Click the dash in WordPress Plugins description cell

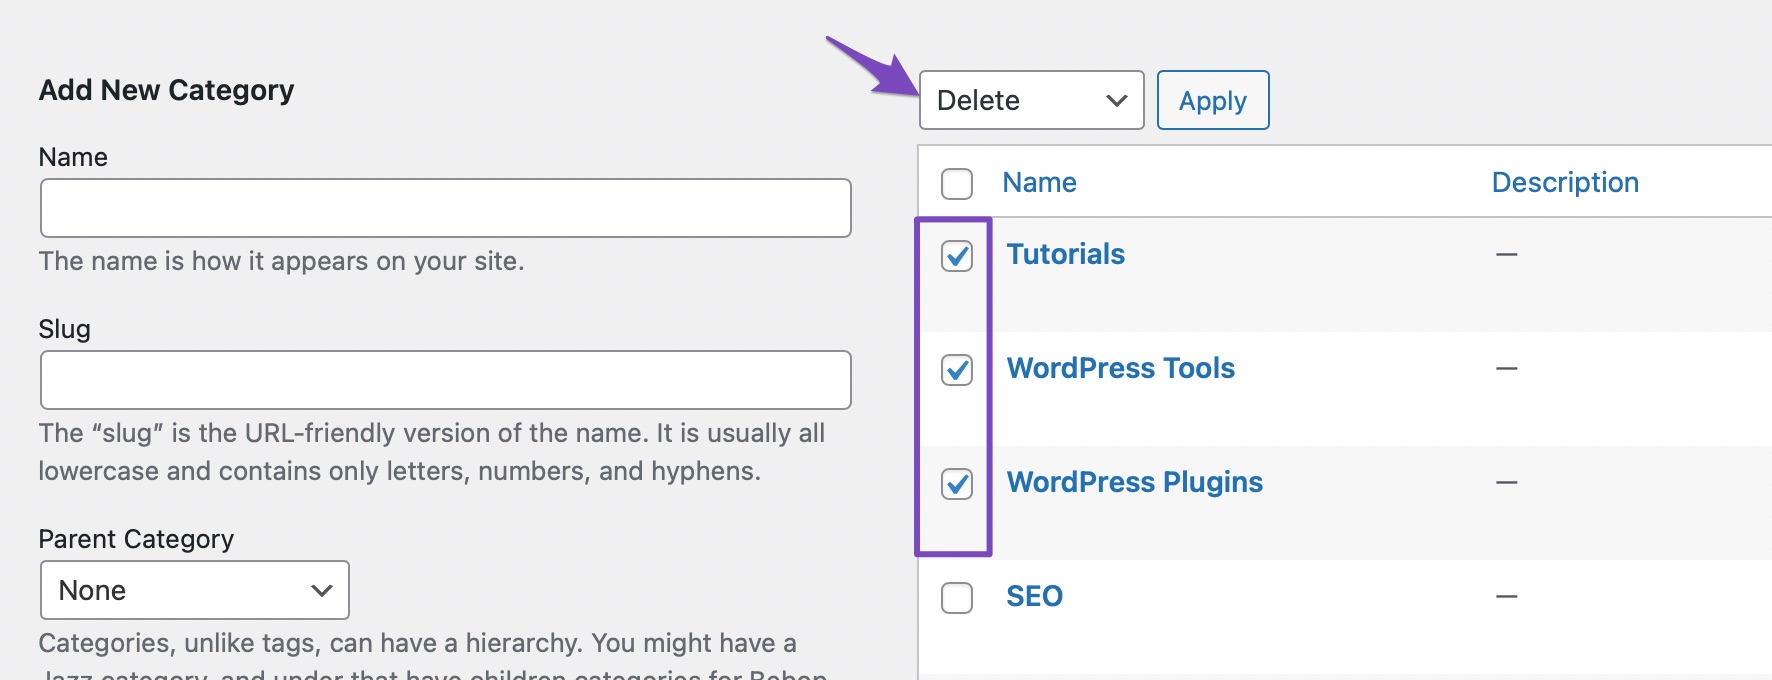1507,483
